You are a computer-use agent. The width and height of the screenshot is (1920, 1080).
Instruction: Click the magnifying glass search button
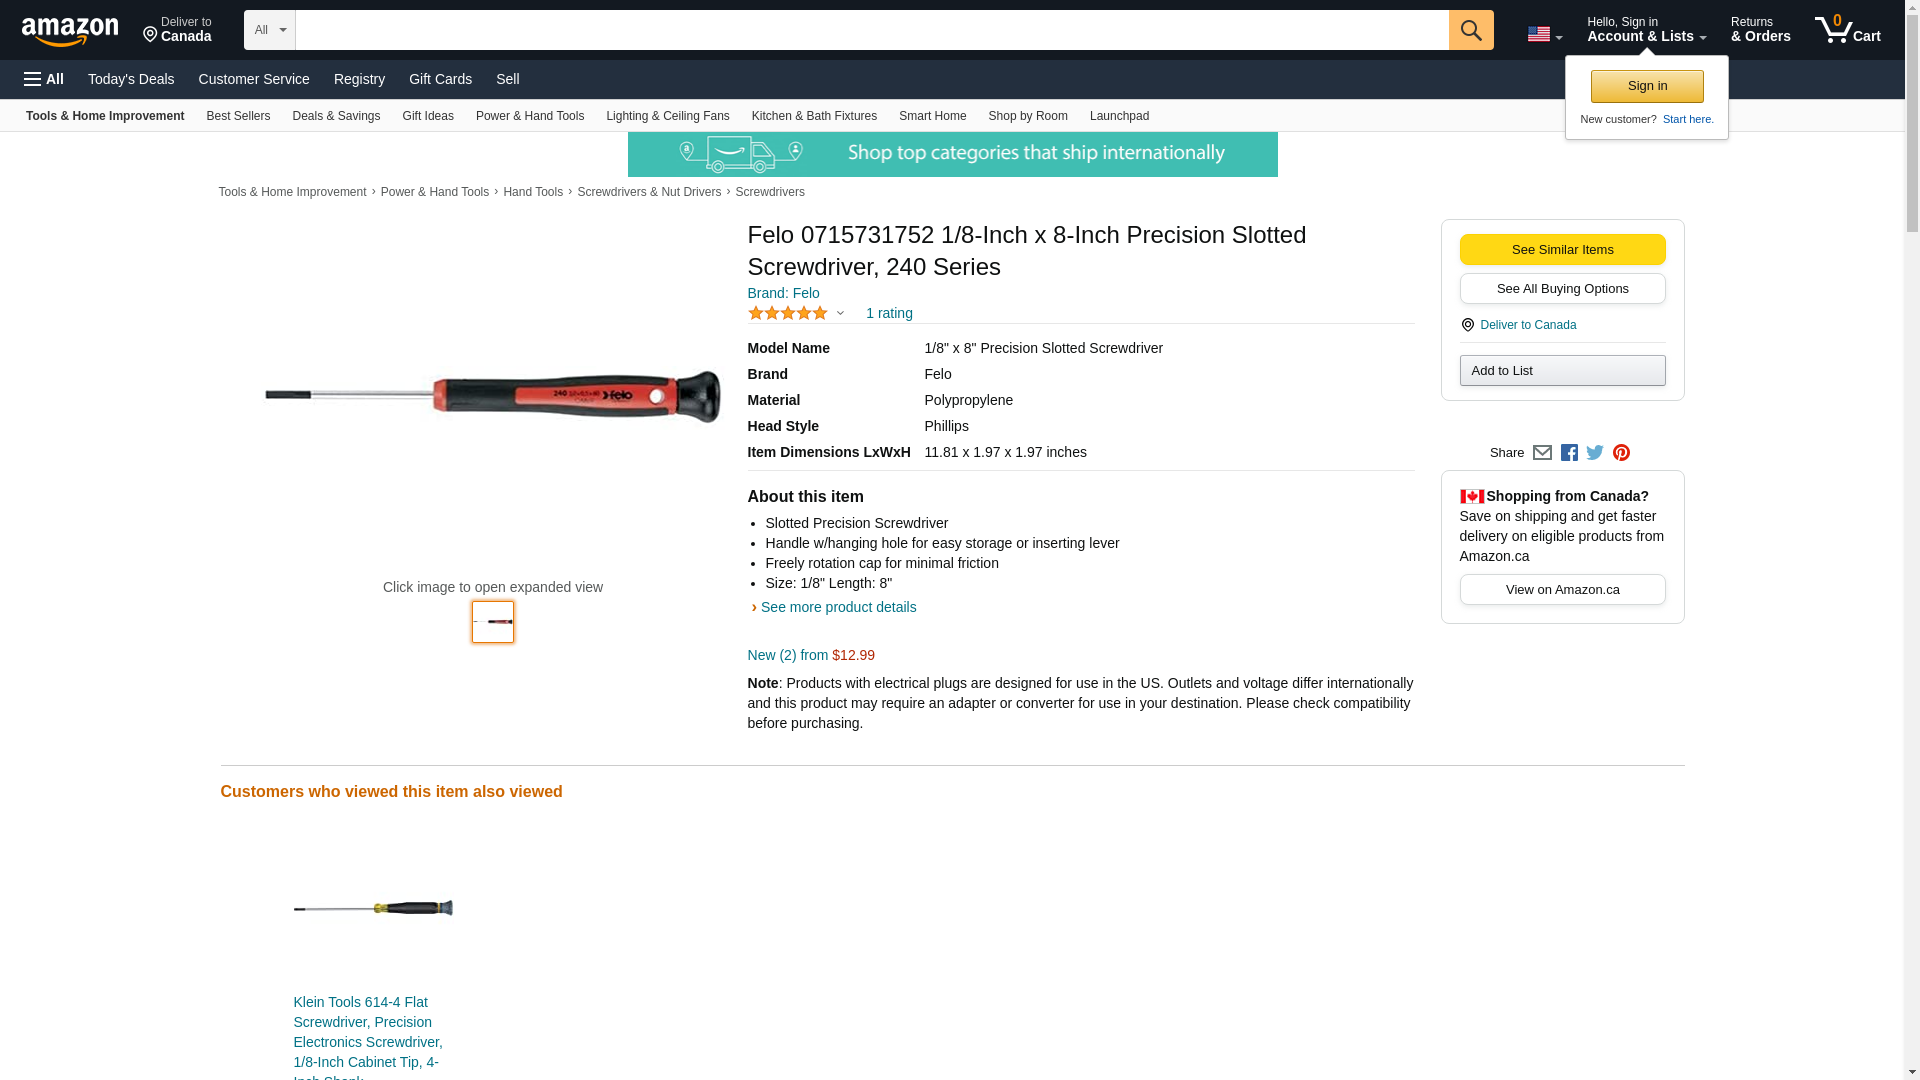[x=1470, y=30]
